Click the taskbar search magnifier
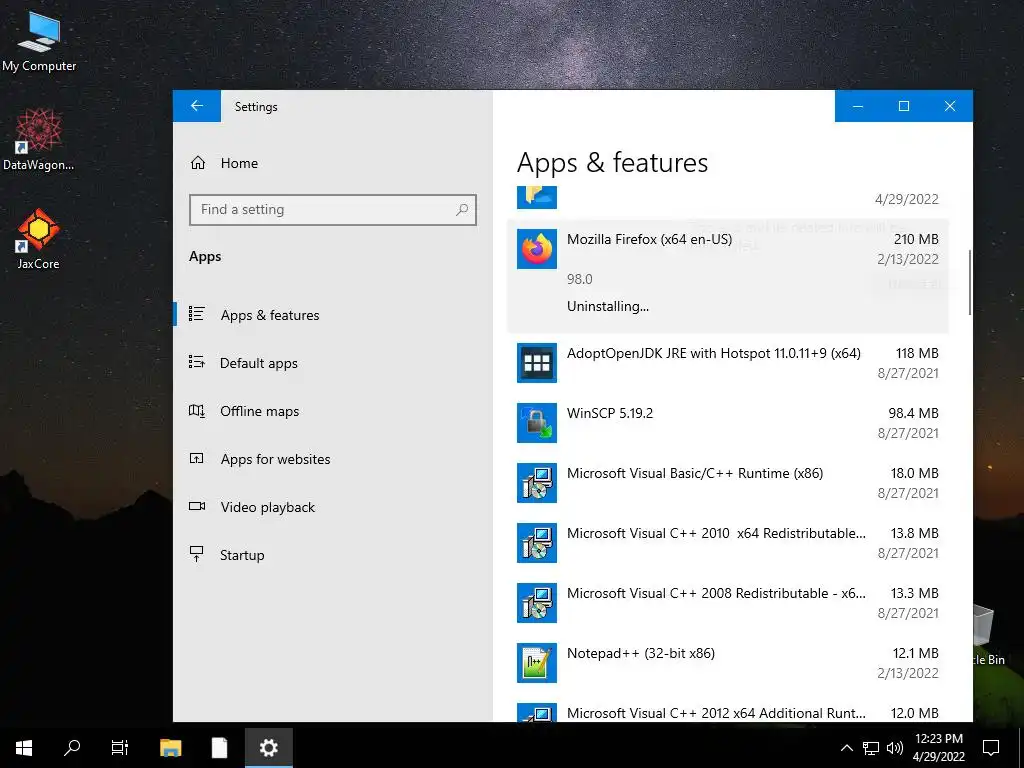 click(x=72, y=748)
